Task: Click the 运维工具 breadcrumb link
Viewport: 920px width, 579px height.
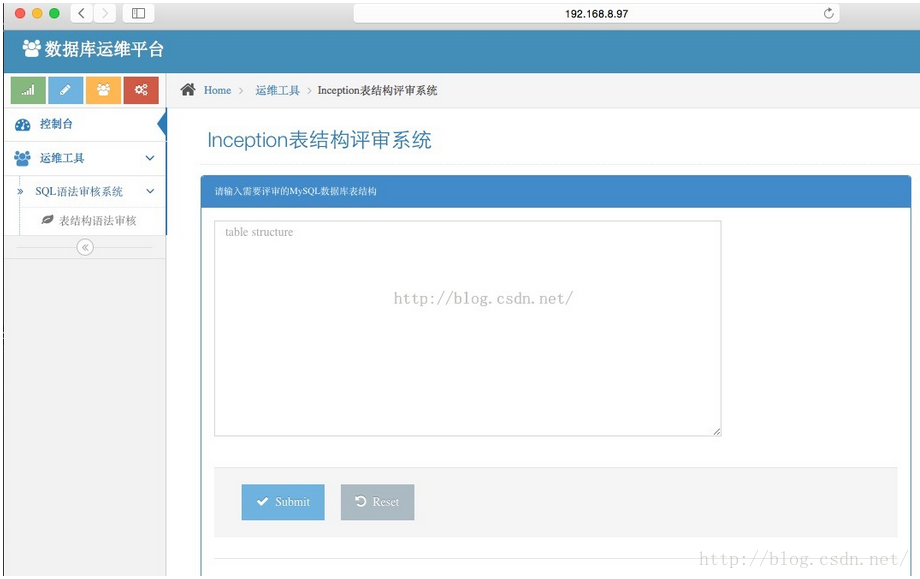Action: 278,90
